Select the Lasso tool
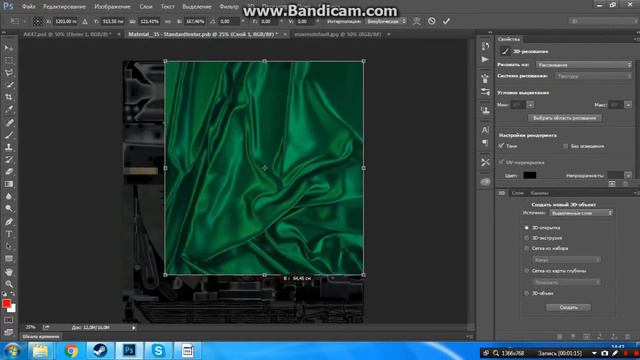This screenshot has width=640, height=360. [x=9, y=73]
